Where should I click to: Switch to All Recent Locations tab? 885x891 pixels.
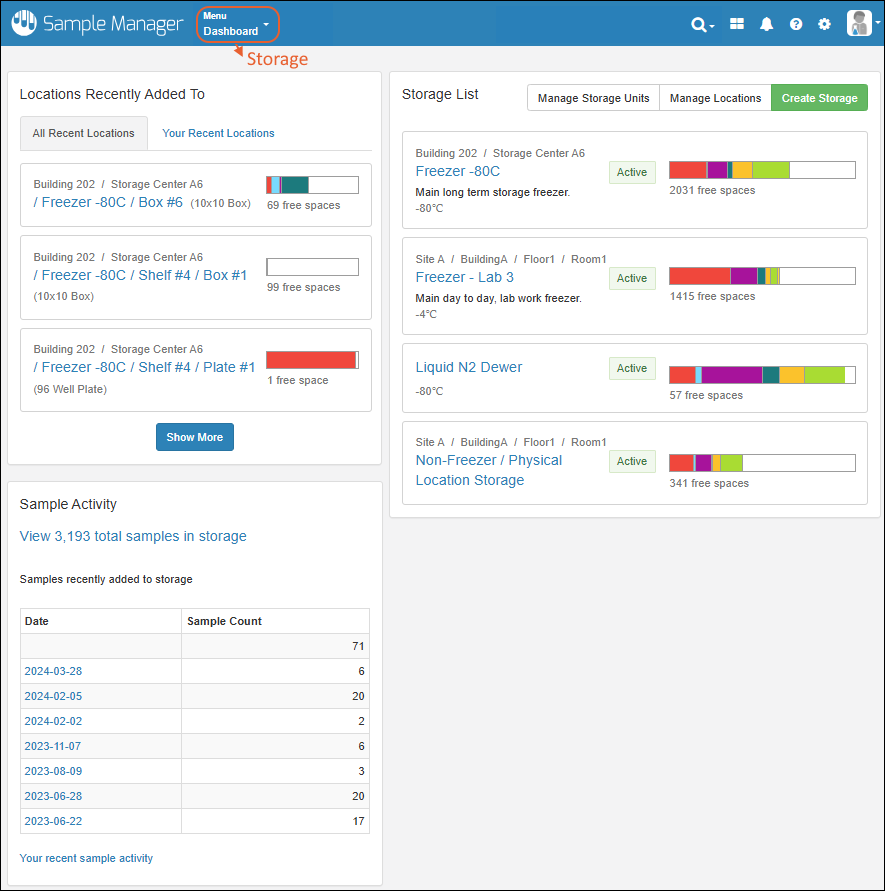tap(83, 133)
